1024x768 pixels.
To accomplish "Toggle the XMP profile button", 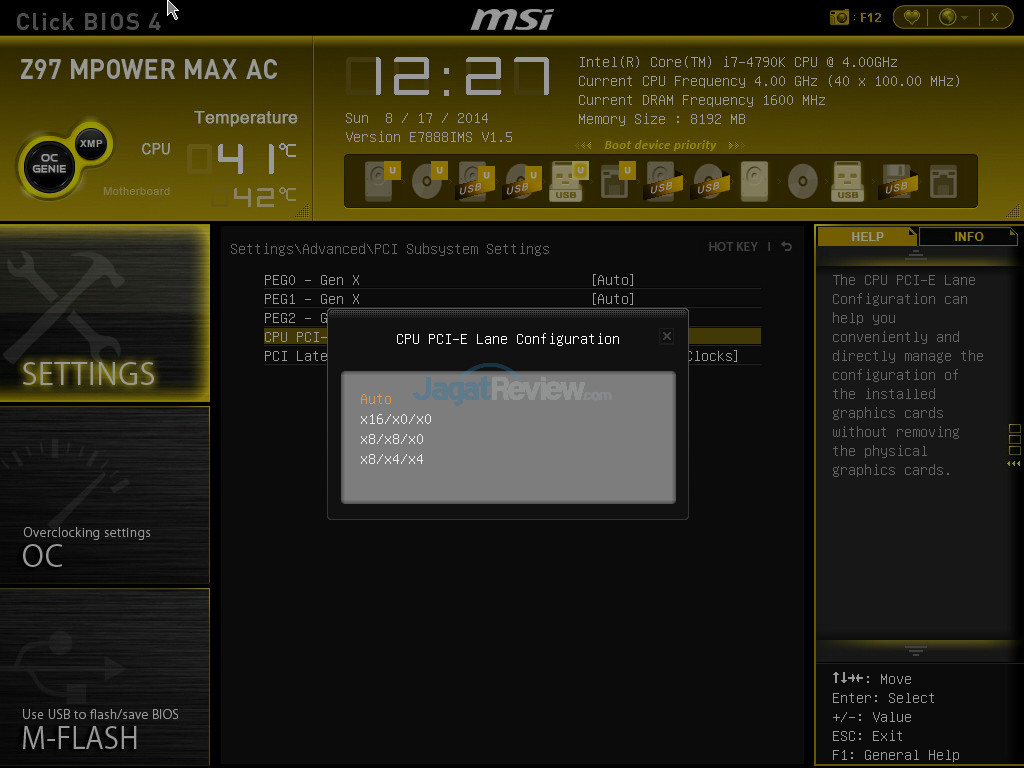I will [91, 143].
